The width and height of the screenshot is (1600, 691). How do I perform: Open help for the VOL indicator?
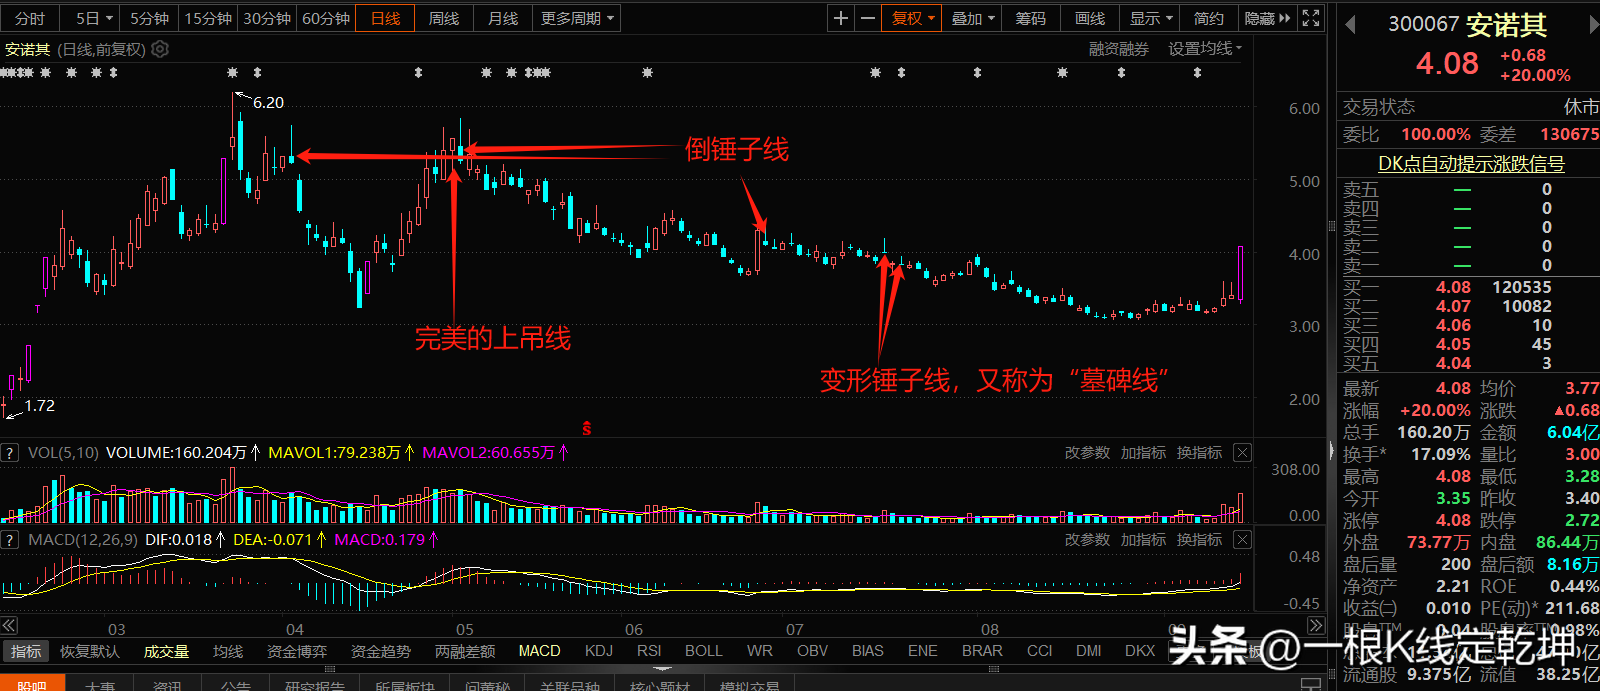11,453
